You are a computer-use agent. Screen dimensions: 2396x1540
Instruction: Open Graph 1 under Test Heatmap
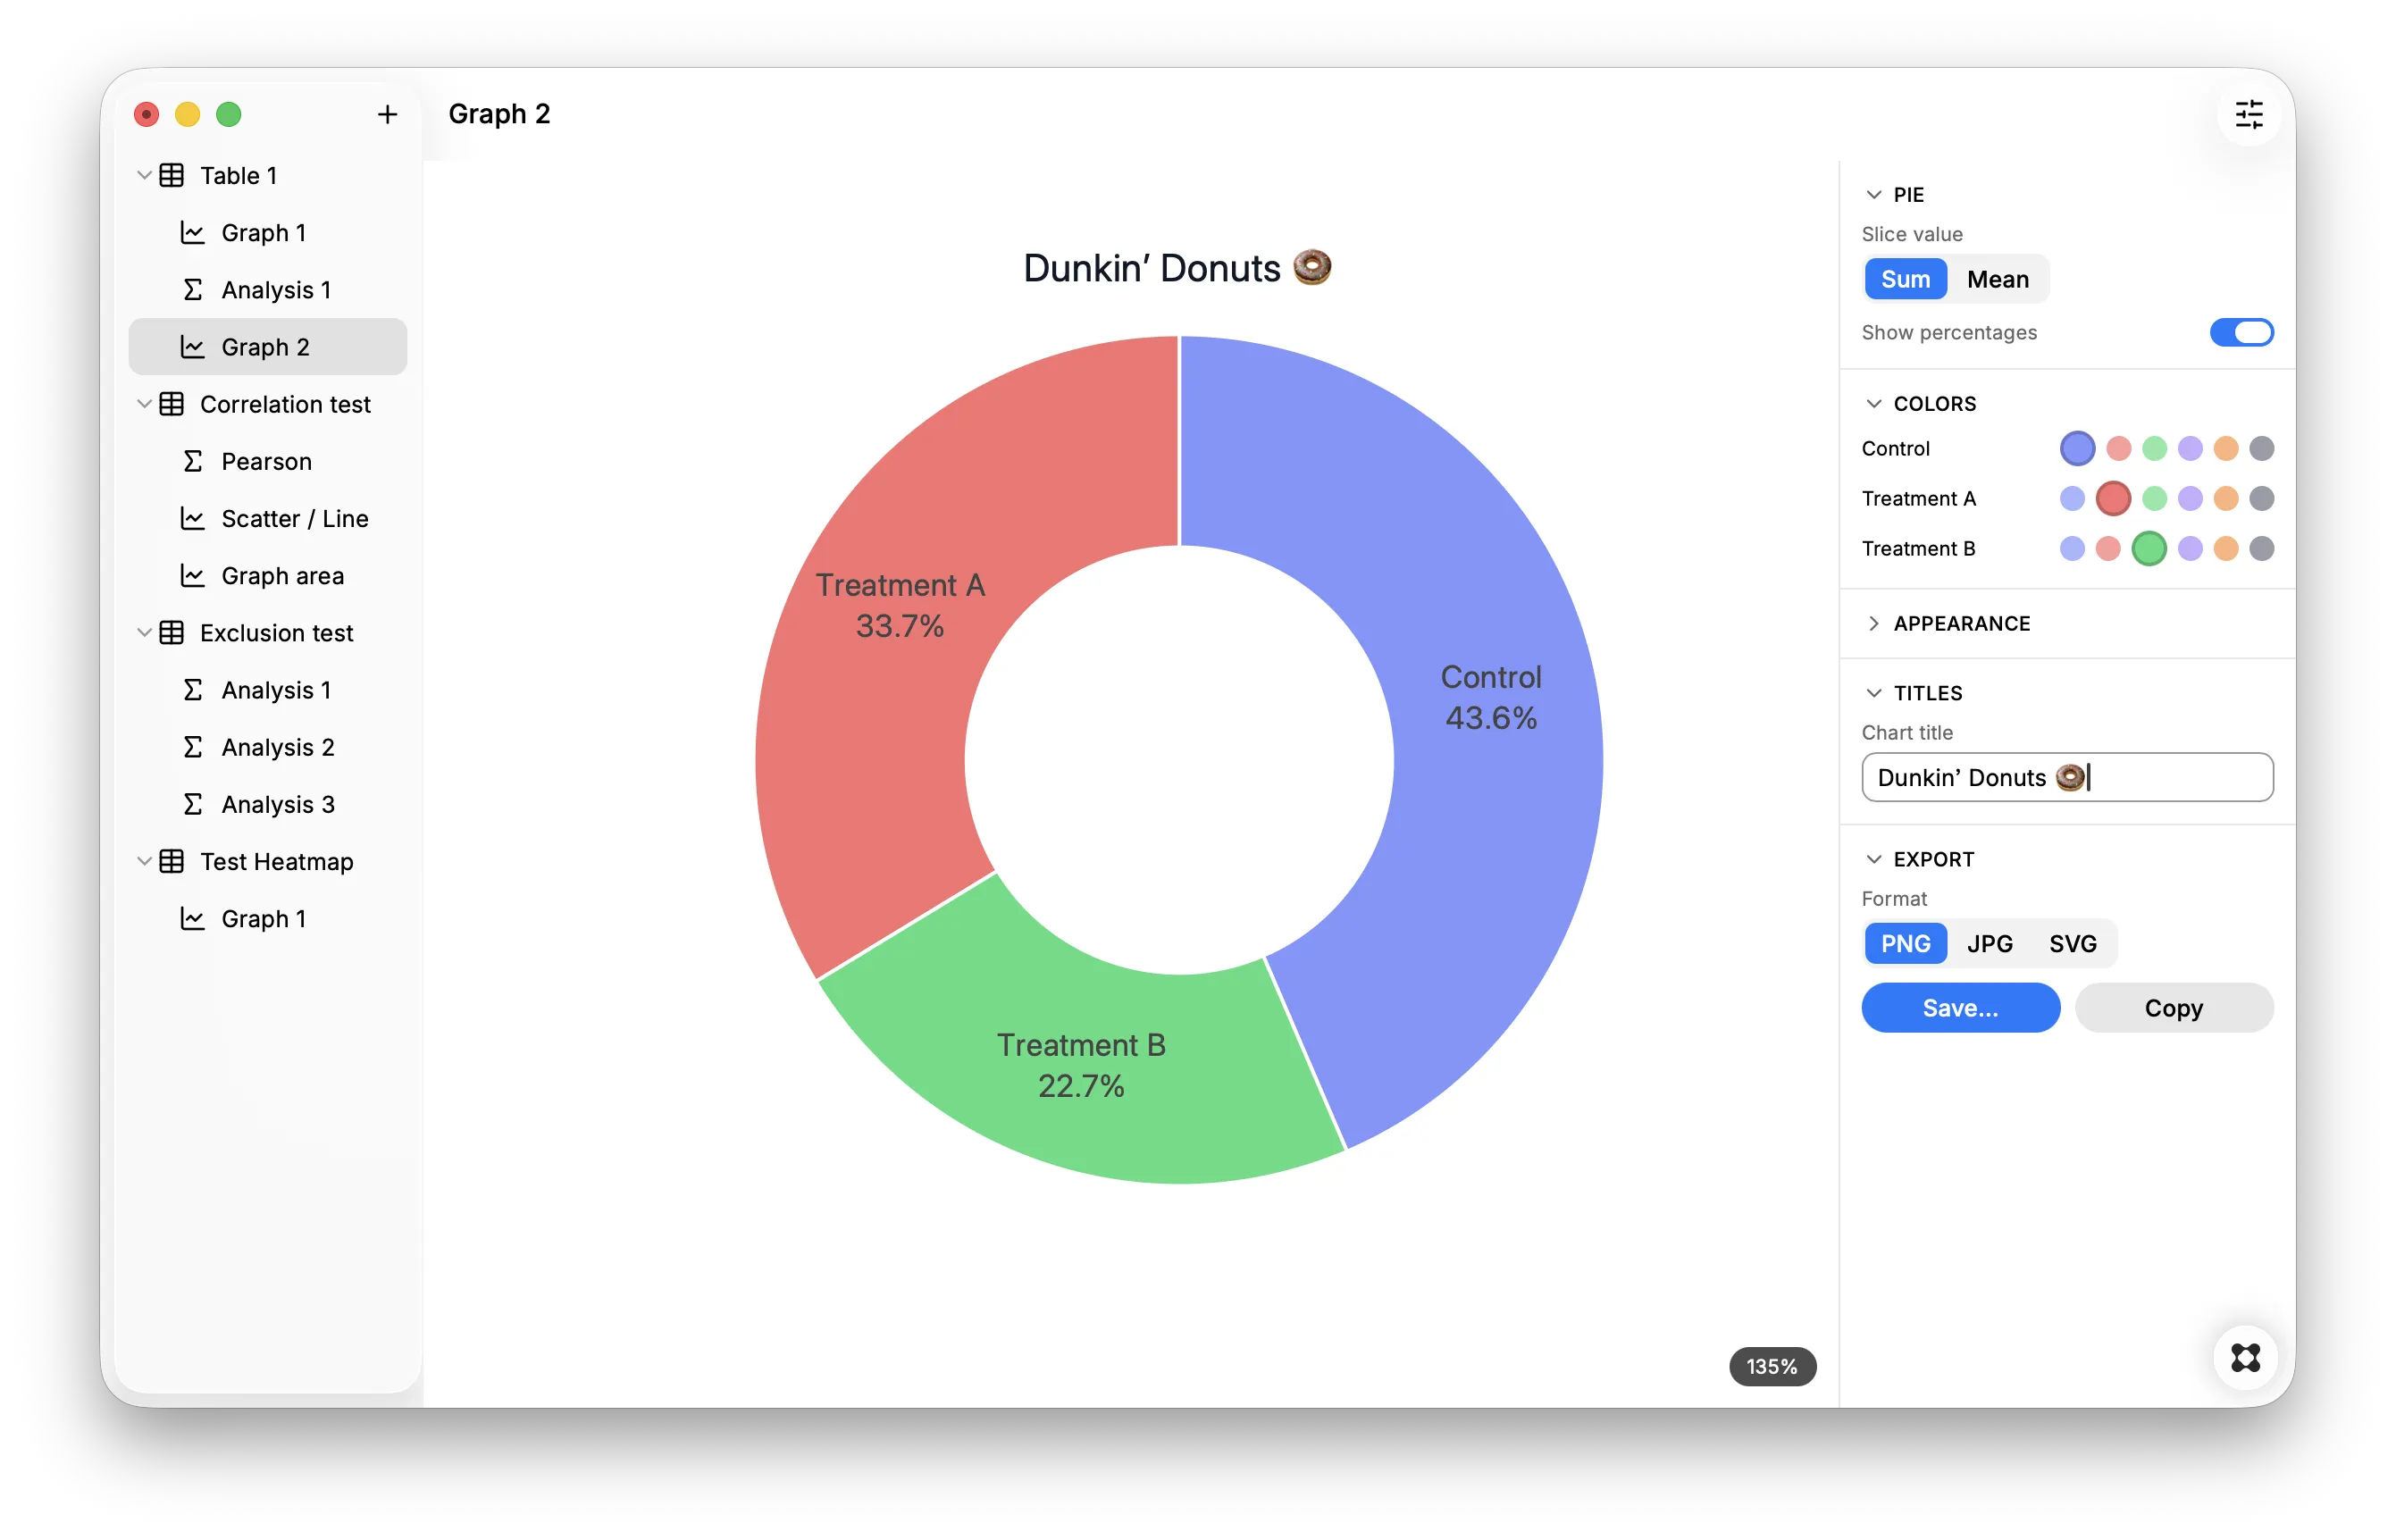coord(268,919)
